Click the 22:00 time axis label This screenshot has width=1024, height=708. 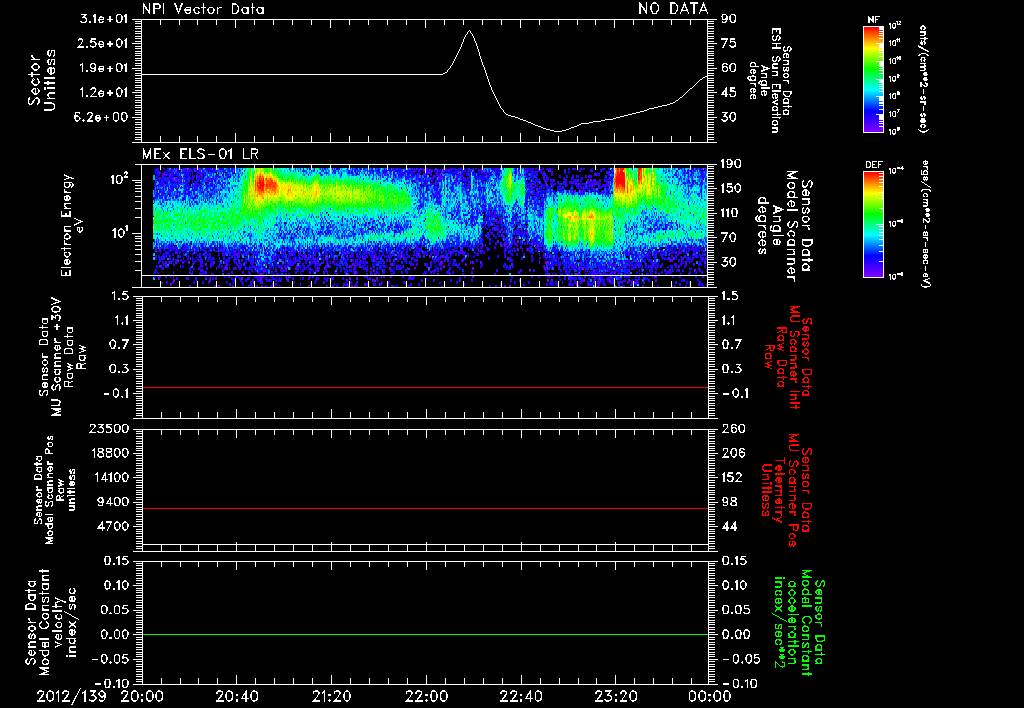(426, 696)
